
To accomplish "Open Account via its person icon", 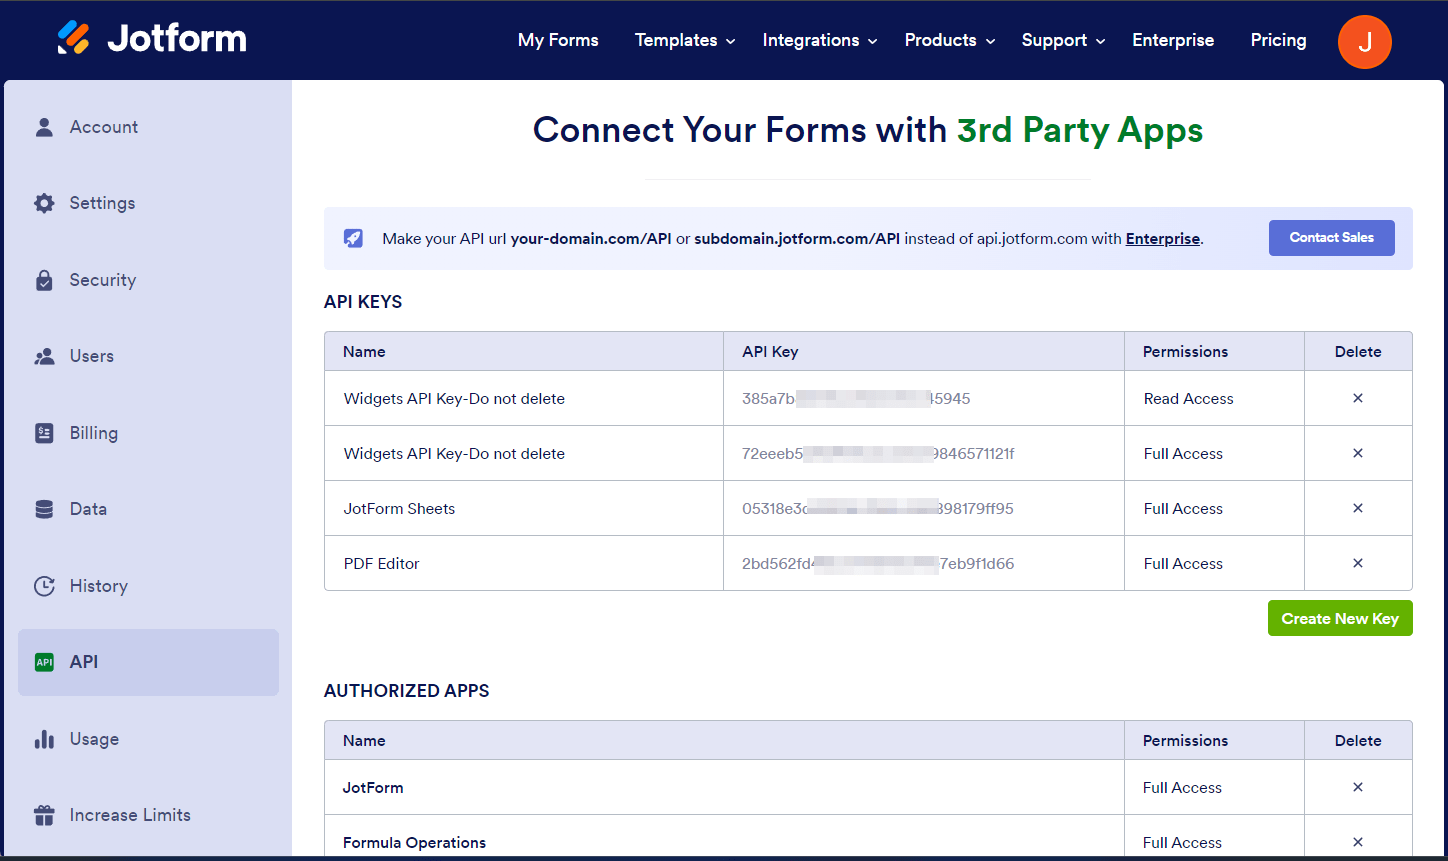I will (x=44, y=127).
